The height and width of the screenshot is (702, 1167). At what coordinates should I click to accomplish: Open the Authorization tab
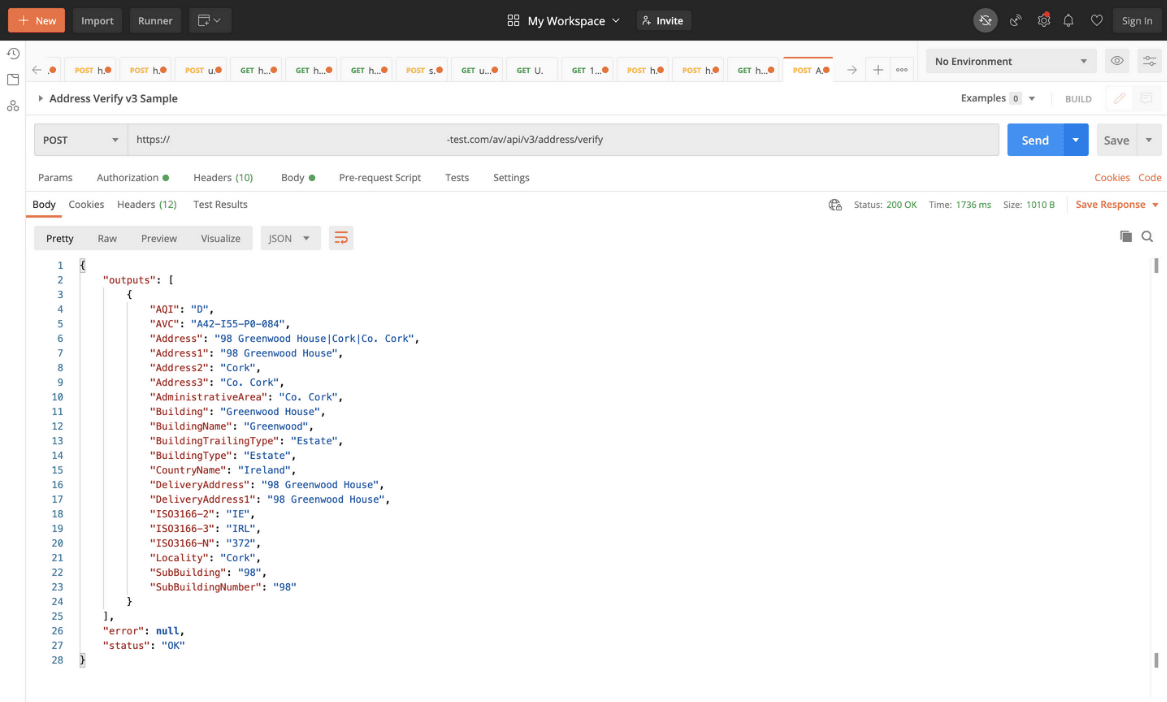pos(132,178)
